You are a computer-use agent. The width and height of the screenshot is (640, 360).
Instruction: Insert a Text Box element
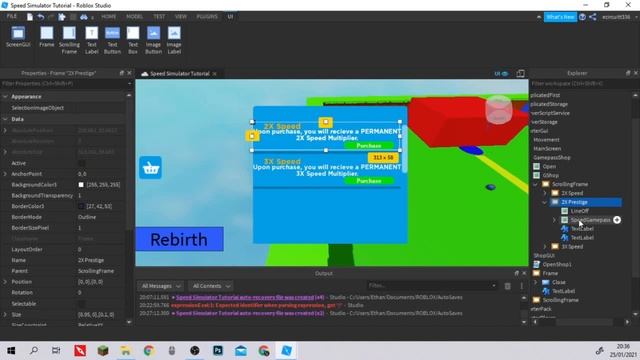[x=133, y=40]
